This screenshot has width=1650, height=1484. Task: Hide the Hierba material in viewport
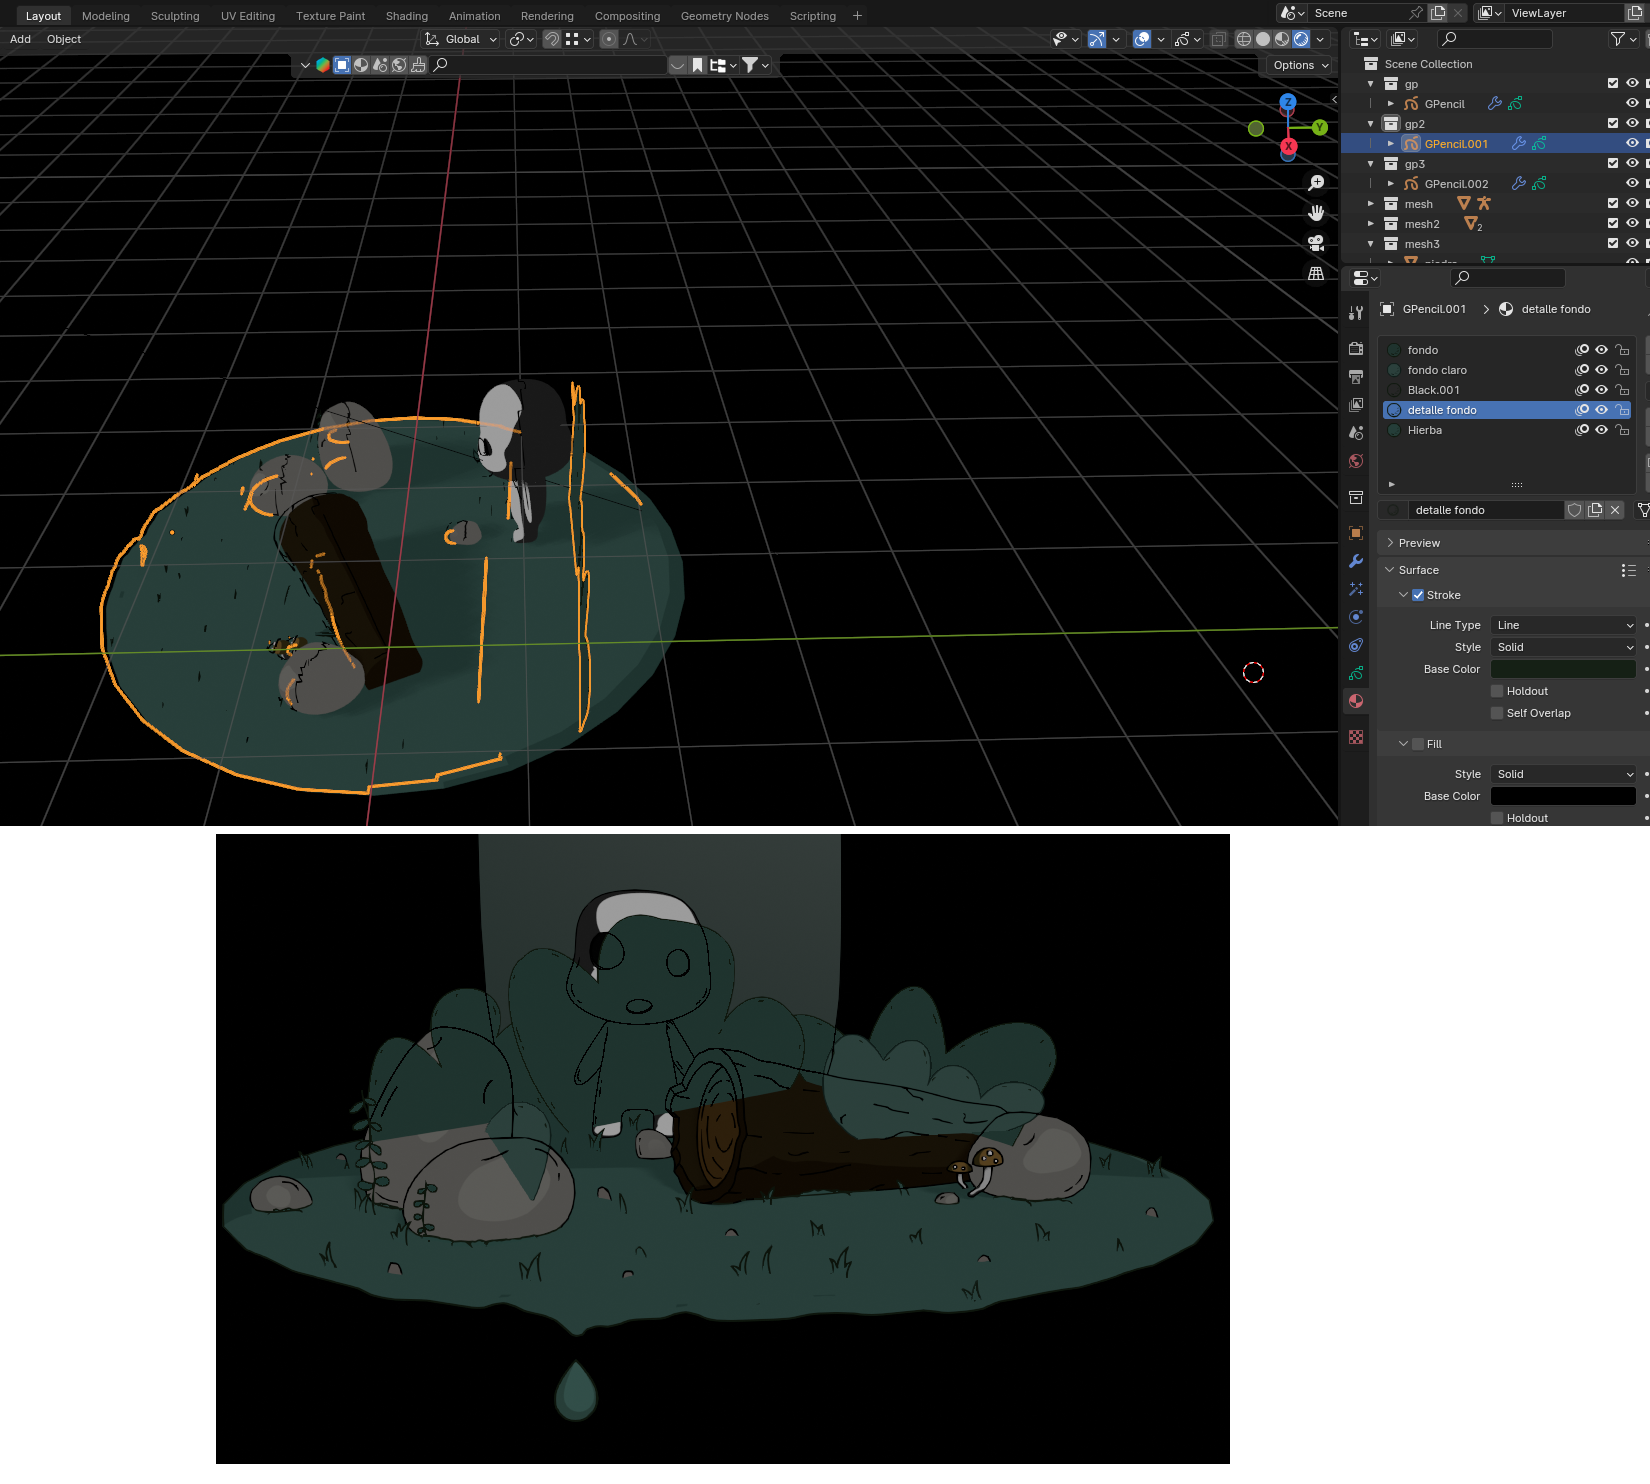tap(1602, 430)
